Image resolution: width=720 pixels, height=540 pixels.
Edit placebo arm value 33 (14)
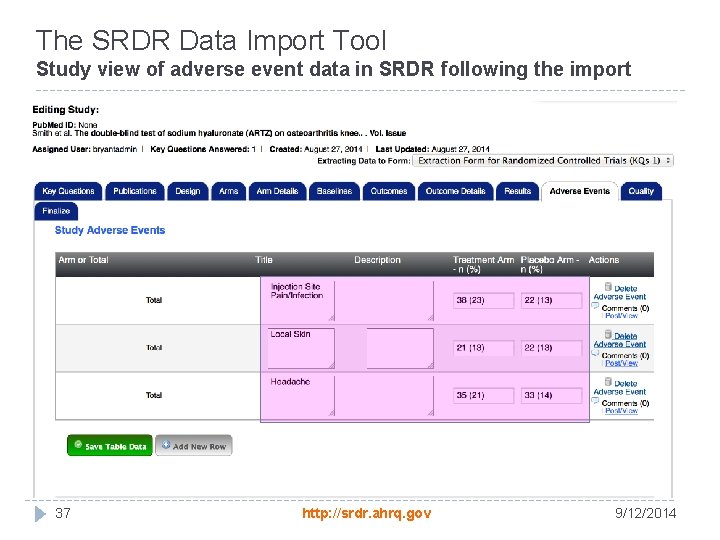[551, 395]
